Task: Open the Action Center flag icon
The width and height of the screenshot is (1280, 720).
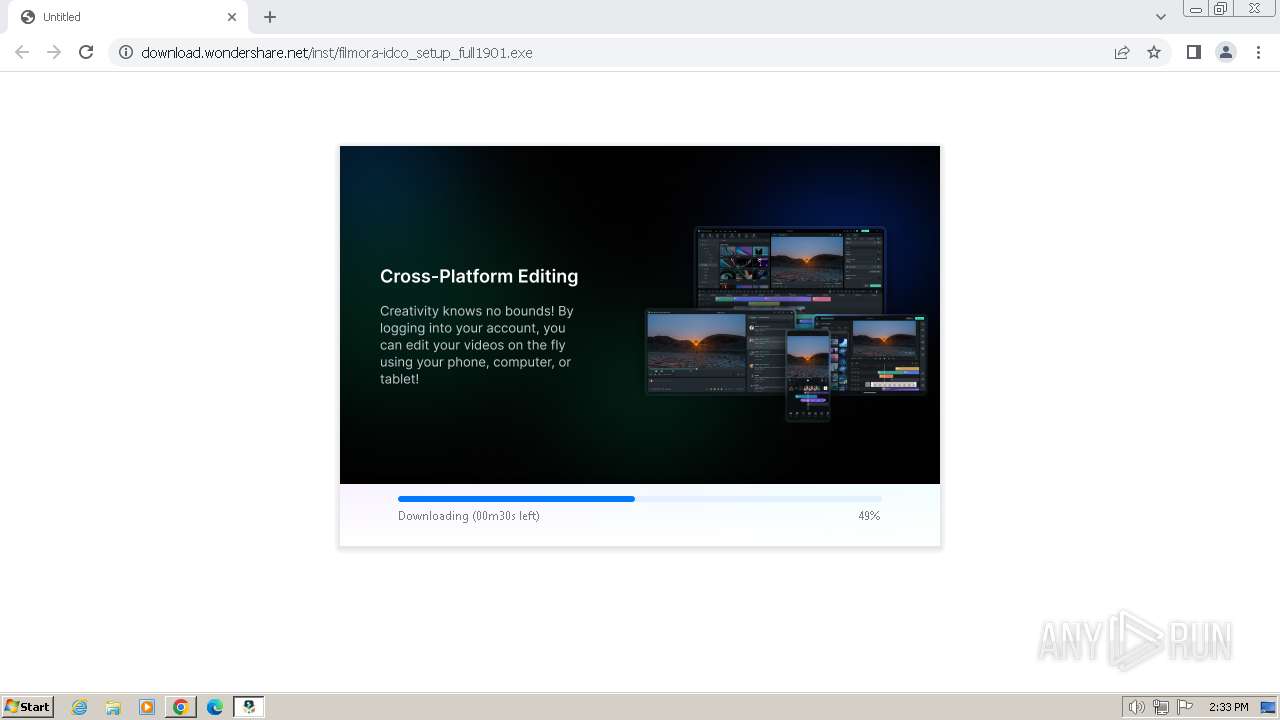Action: point(1185,707)
